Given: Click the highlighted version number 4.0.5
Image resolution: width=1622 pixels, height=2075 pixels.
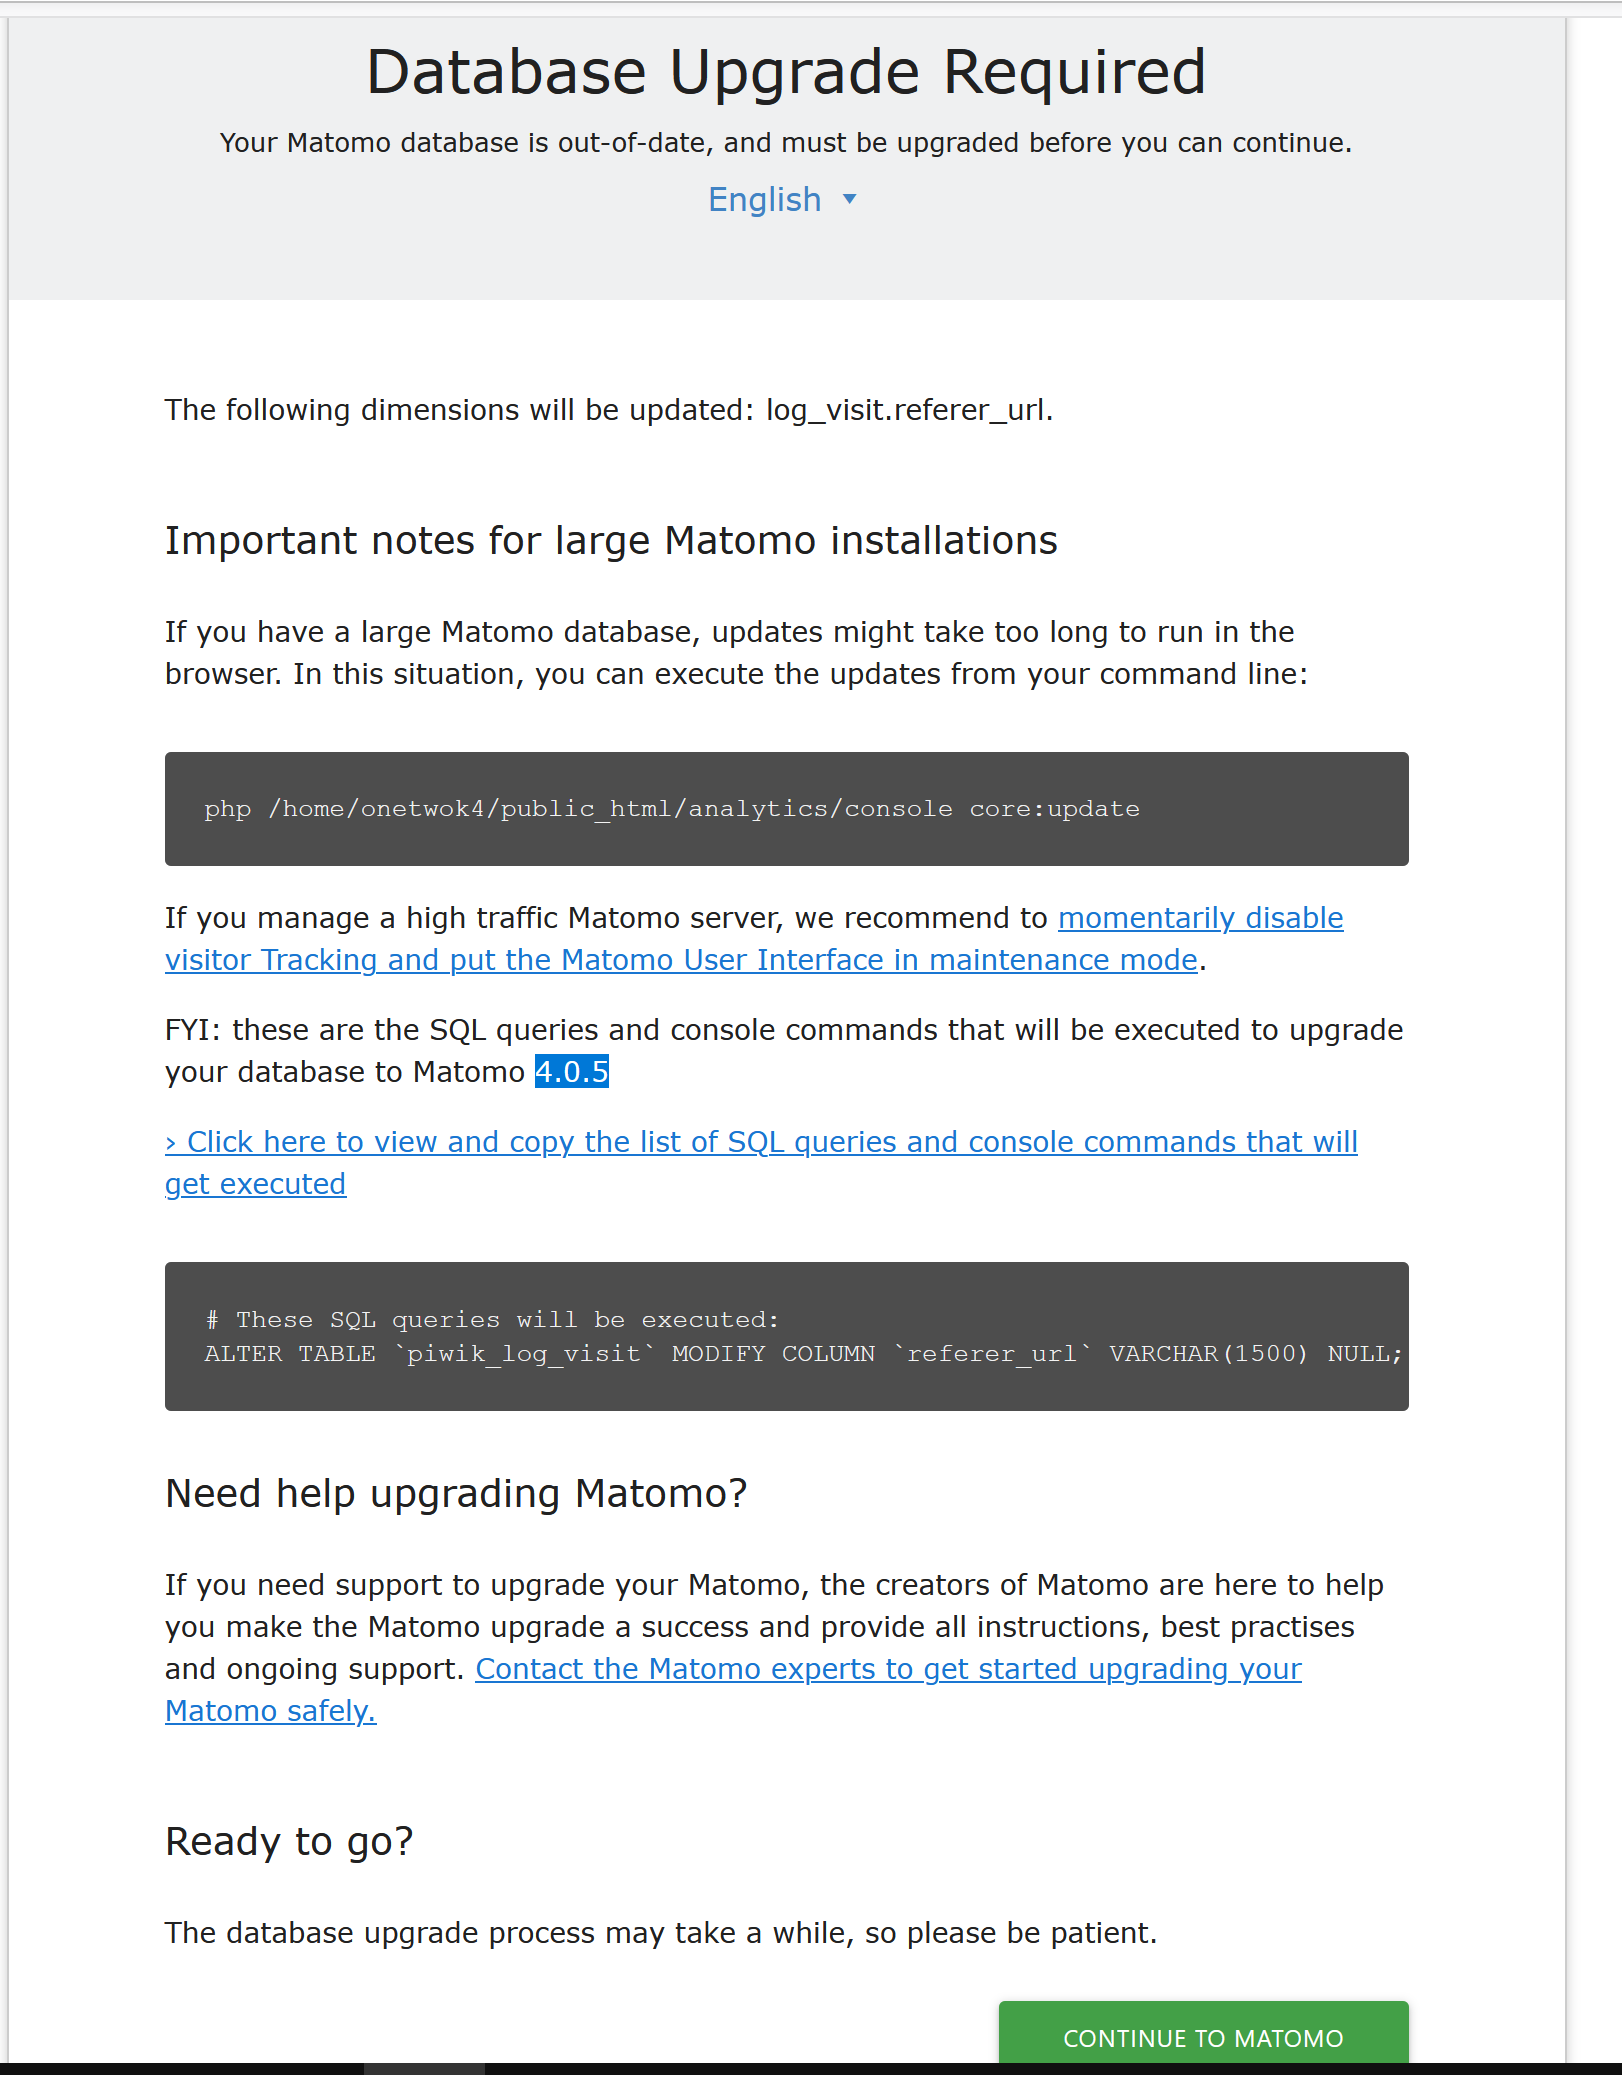Looking at the screenshot, I should tap(571, 1072).
